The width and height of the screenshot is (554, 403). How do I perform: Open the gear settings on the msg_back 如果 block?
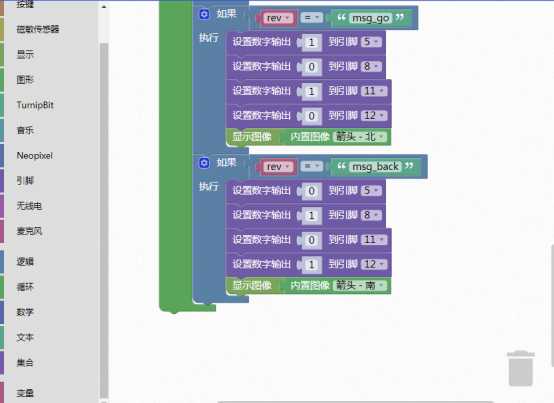204,163
